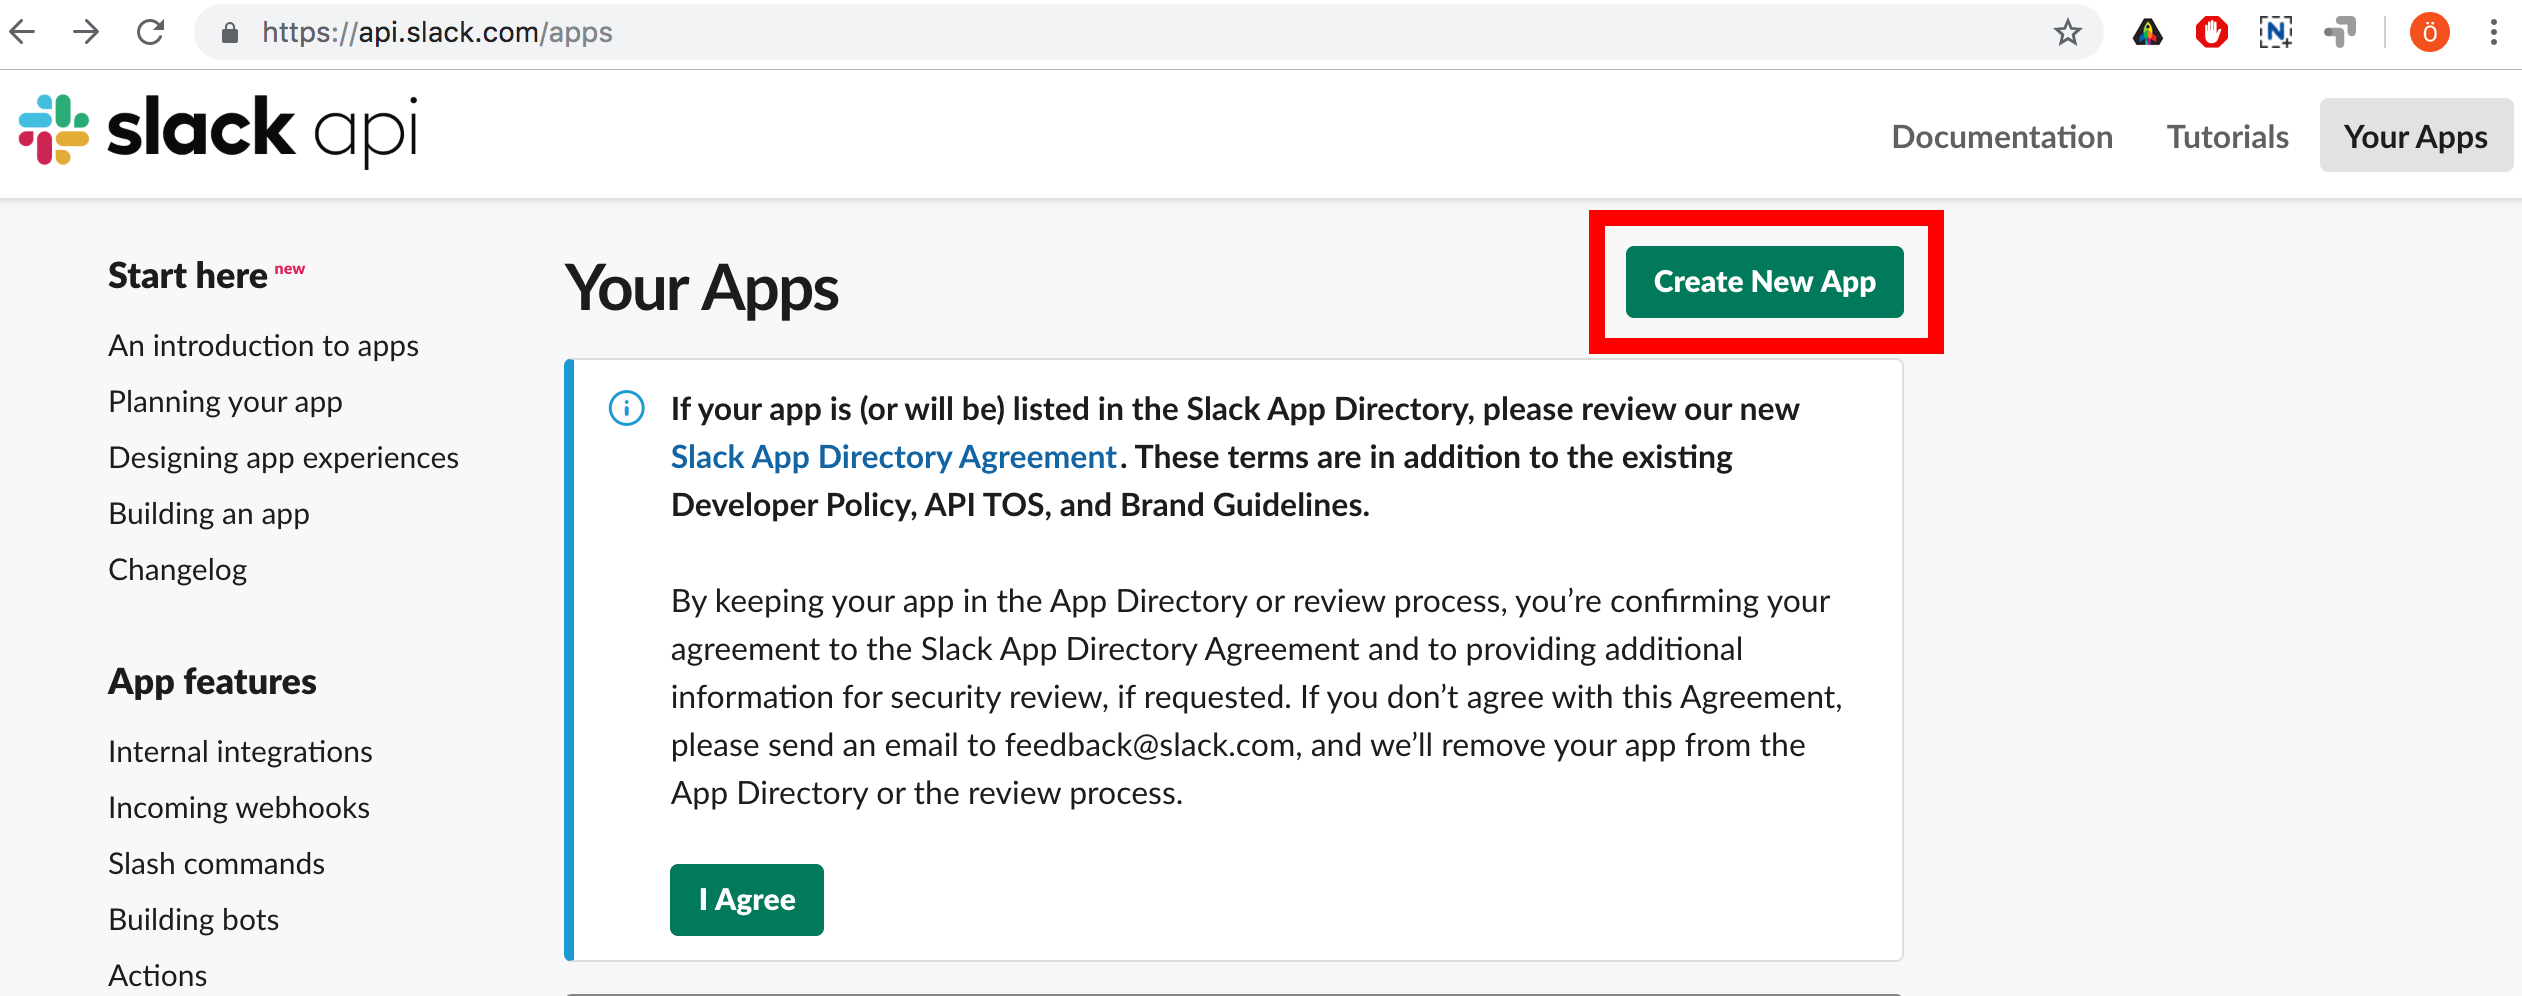Open the Changelog sidebar link
Image resolution: width=2522 pixels, height=996 pixels.
[178, 570]
